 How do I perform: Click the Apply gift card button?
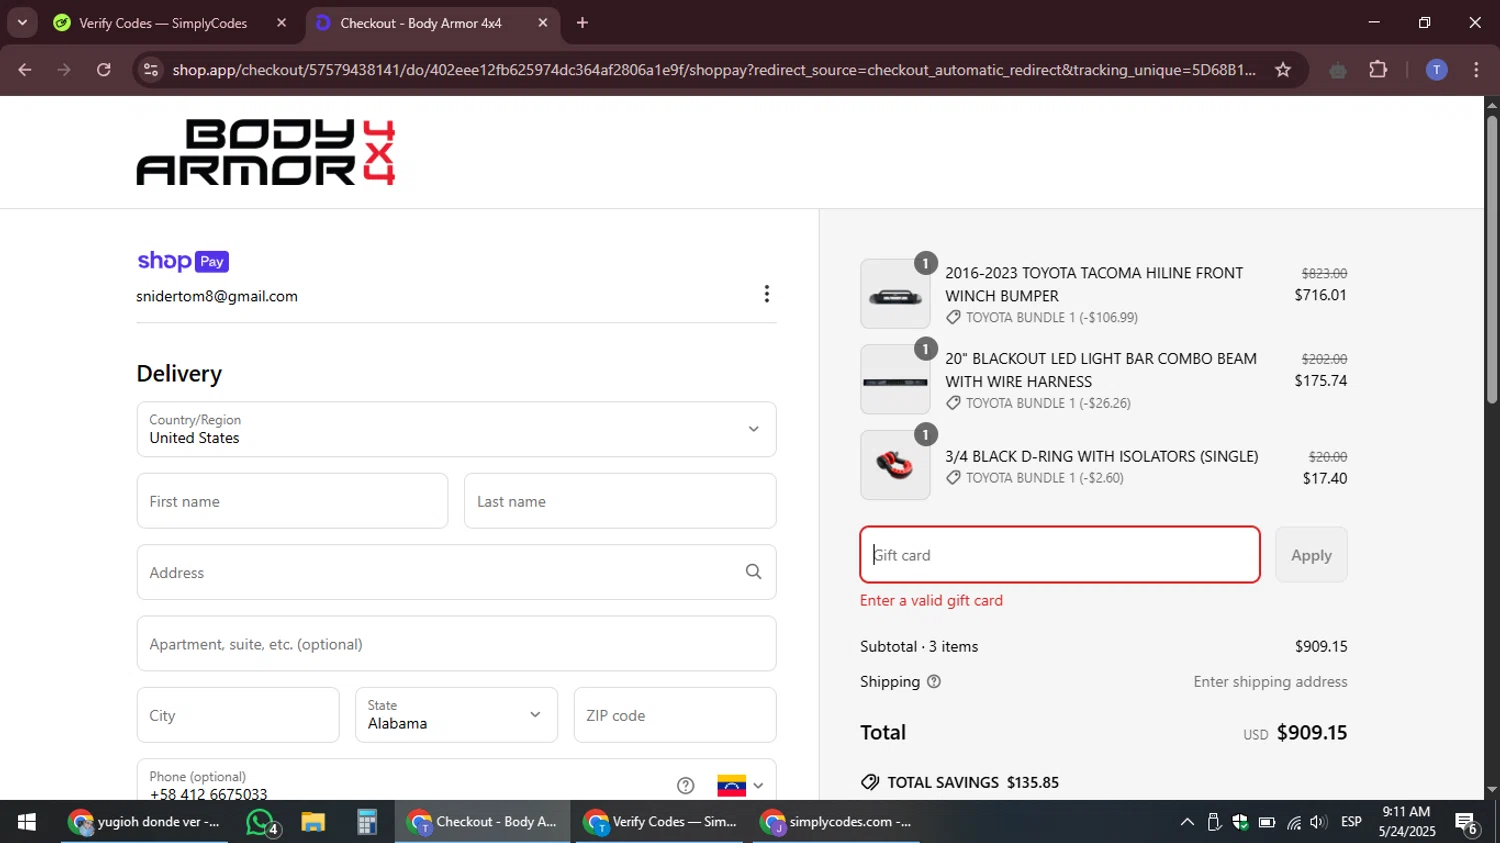coord(1311,555)
